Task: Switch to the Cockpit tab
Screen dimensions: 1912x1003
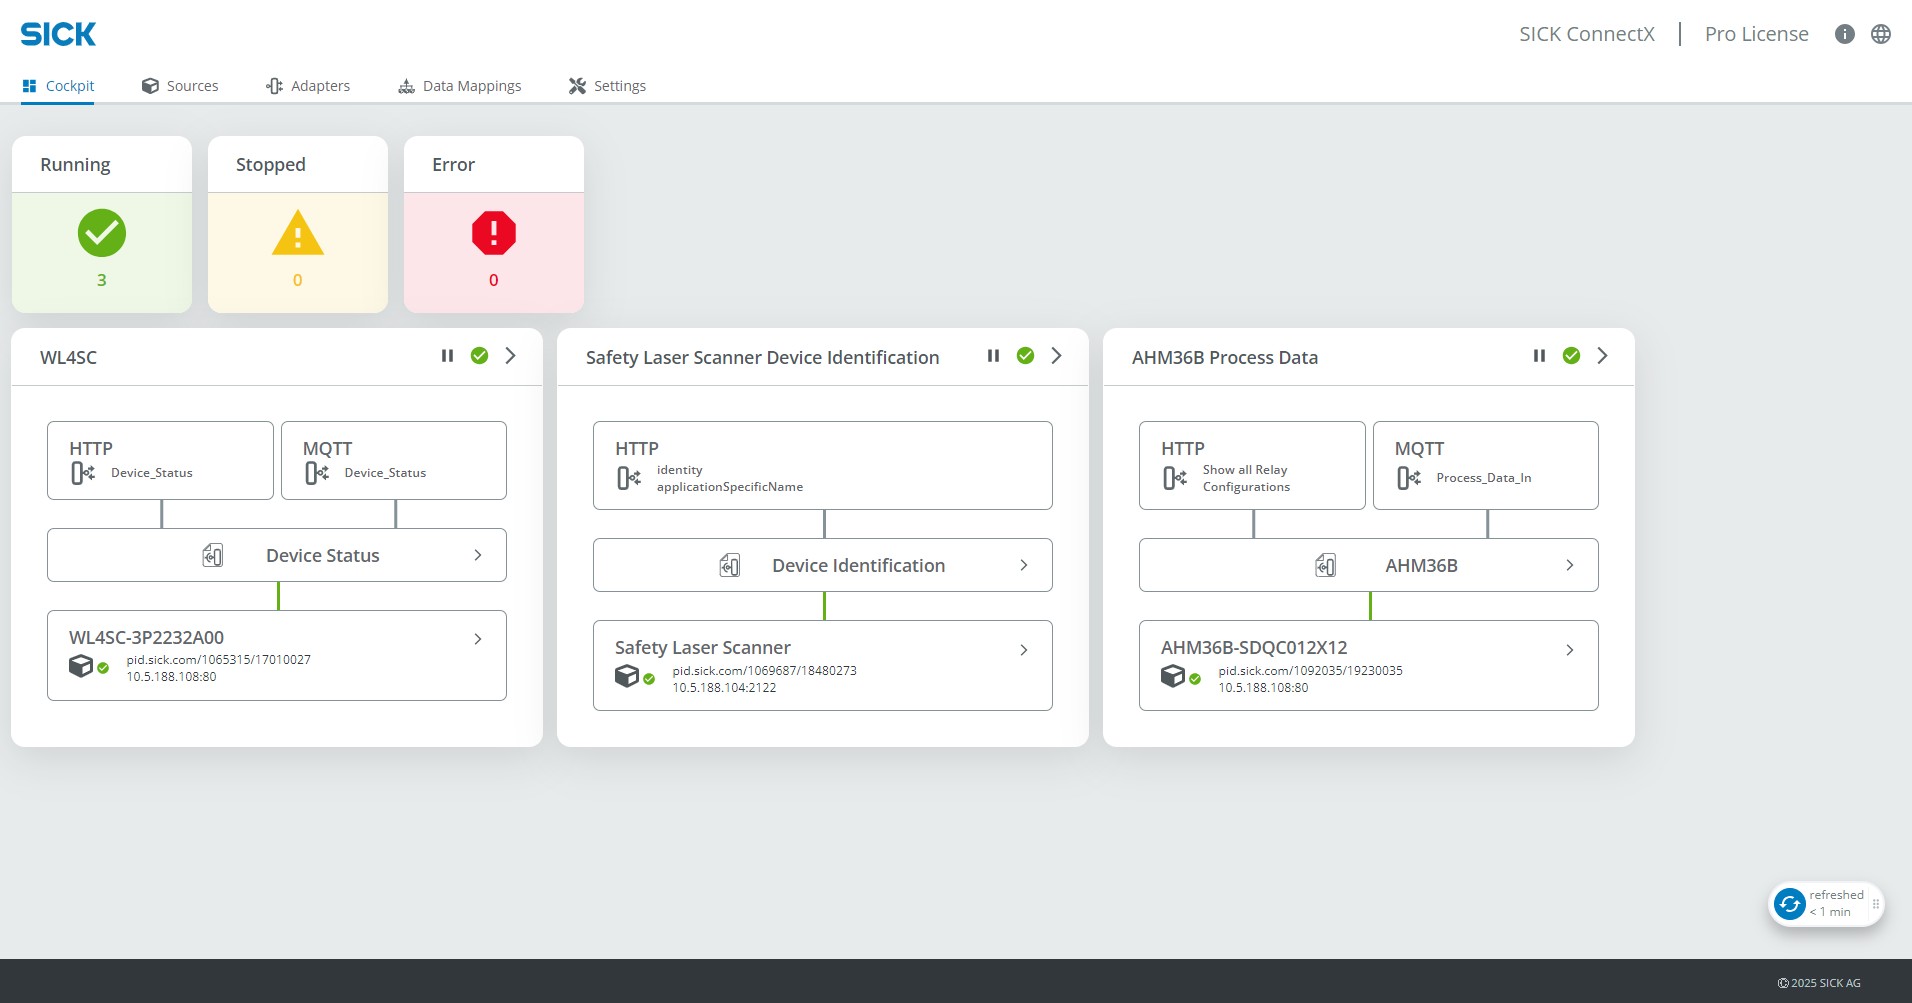Action: [58, 86]
